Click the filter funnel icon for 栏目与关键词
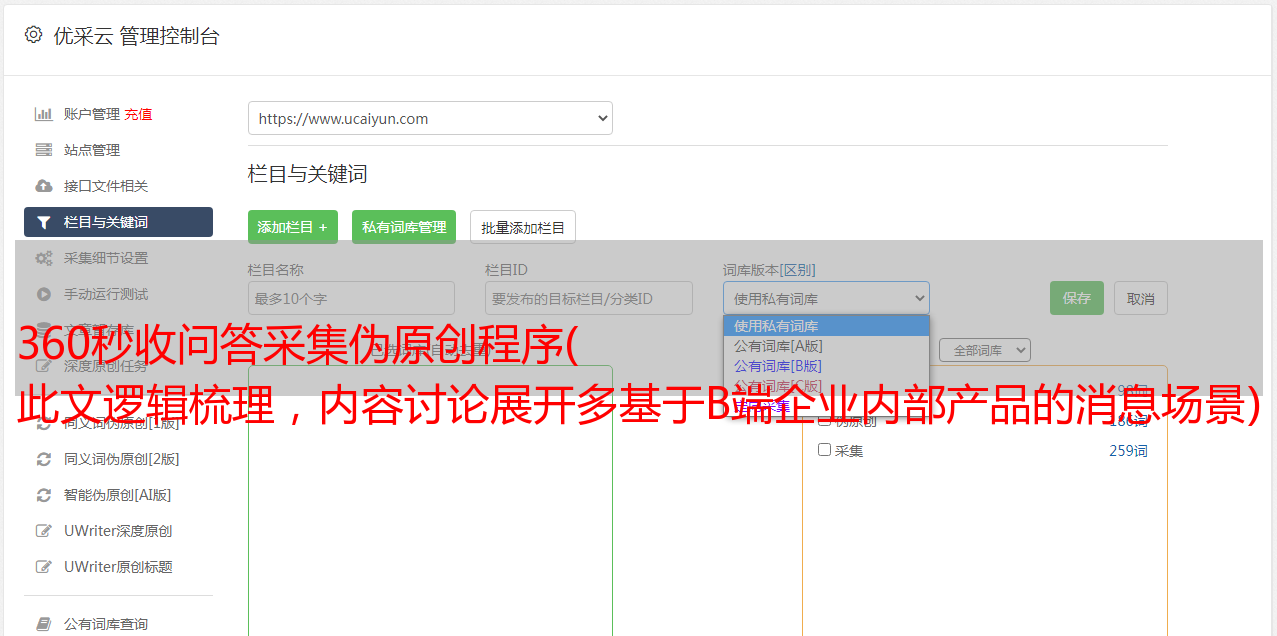This screenshot has height=636, width=1277. click(x=44, y=222)
